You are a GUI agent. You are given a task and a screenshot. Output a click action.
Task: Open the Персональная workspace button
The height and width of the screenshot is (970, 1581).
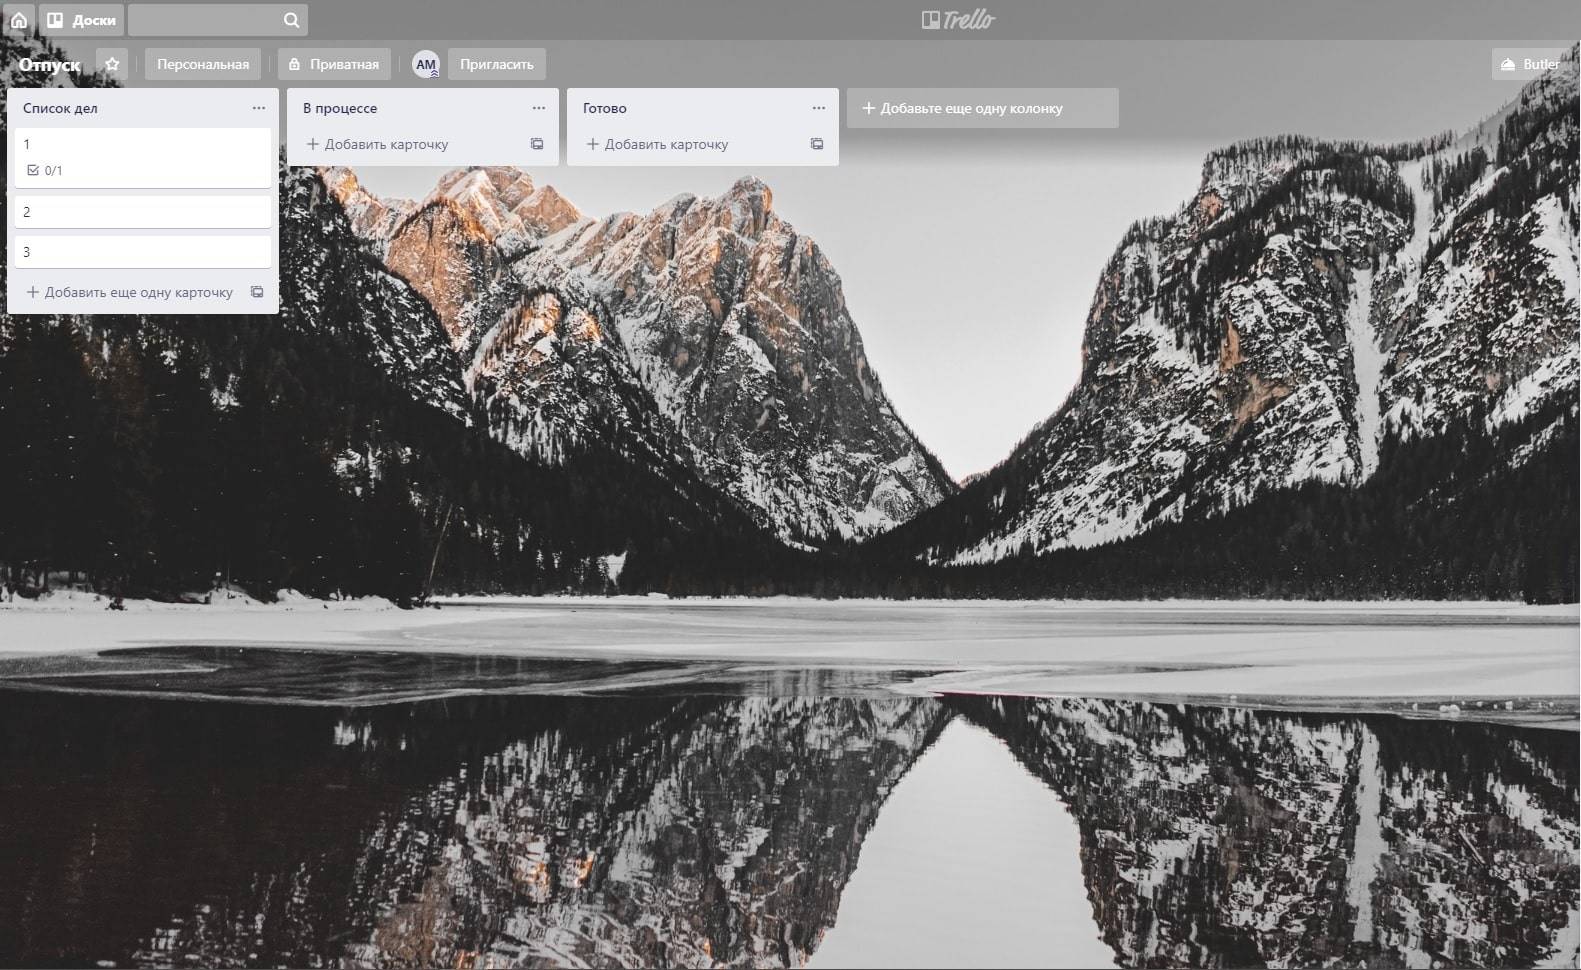tap(203, 64)
